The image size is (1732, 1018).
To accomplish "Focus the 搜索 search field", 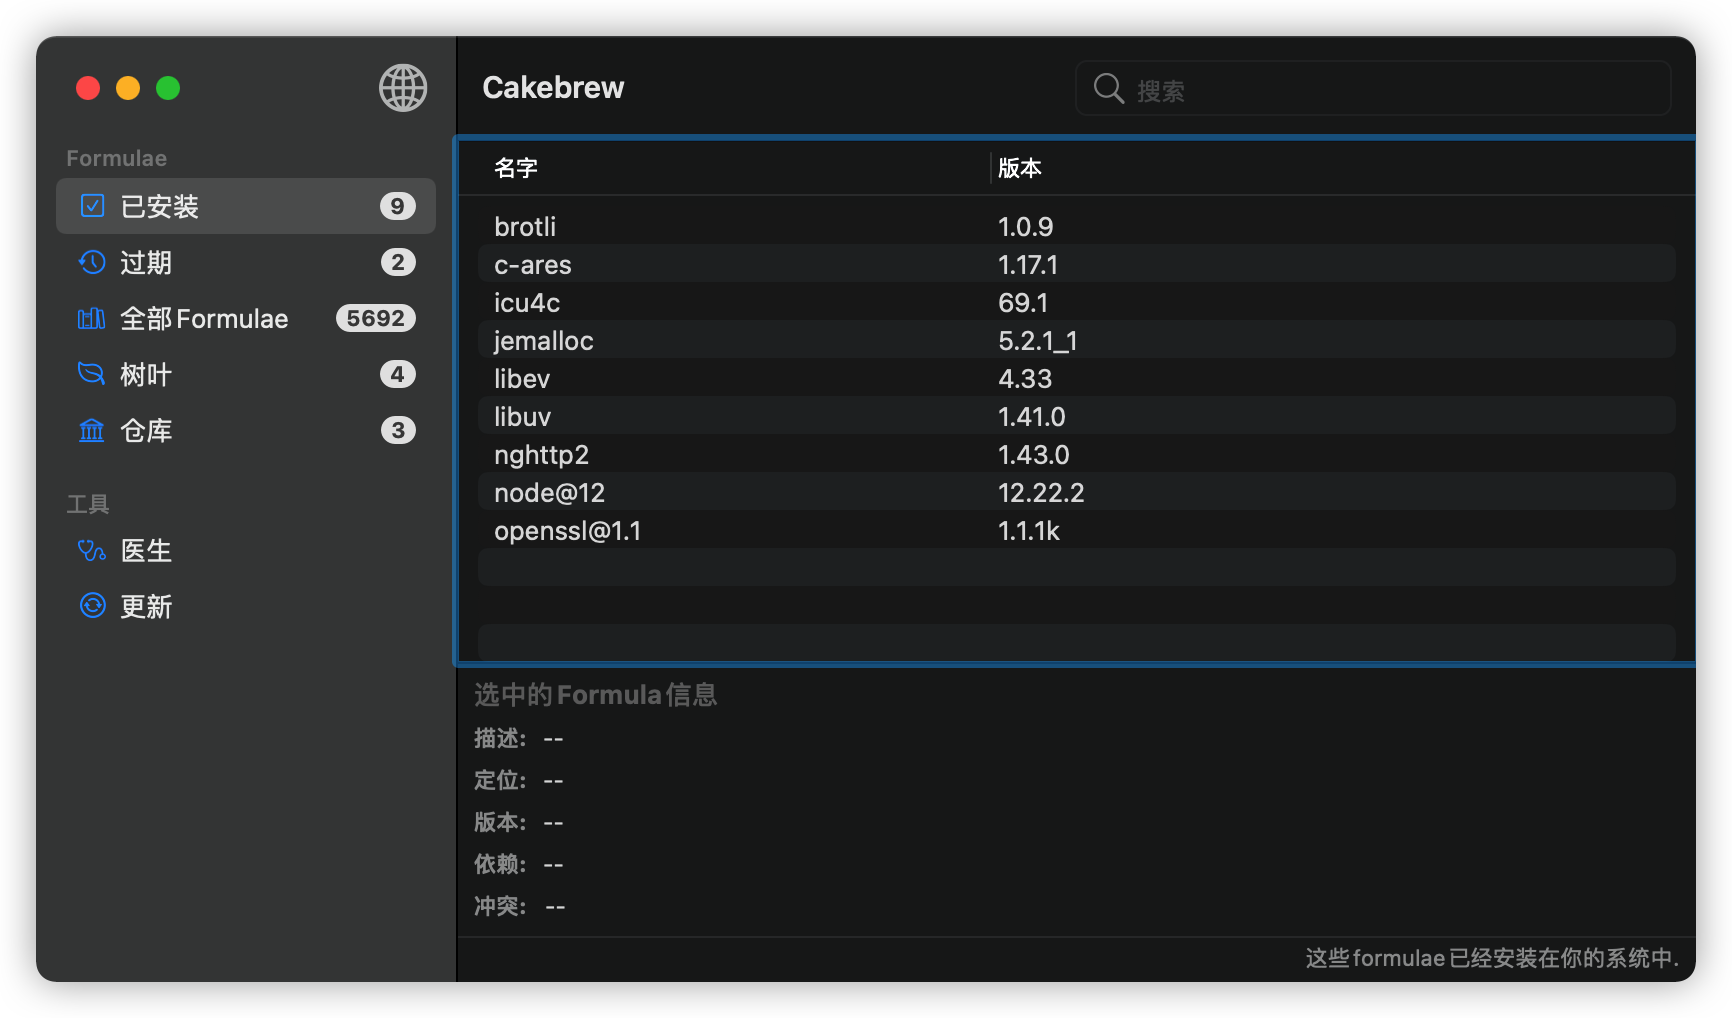I will [x=1373, y=89].
